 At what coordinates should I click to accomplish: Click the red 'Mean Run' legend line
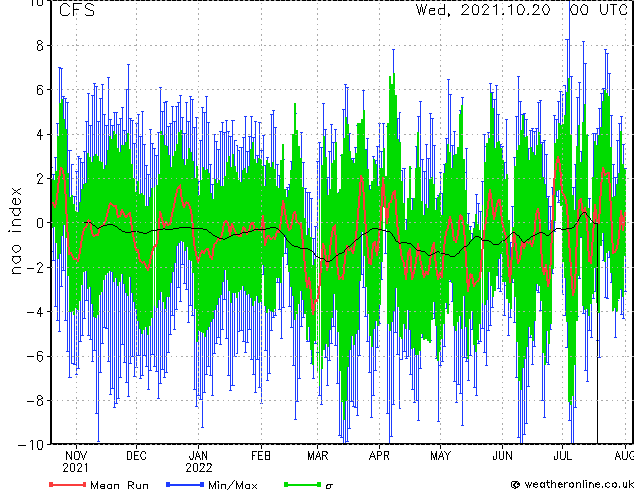(68, 484)
